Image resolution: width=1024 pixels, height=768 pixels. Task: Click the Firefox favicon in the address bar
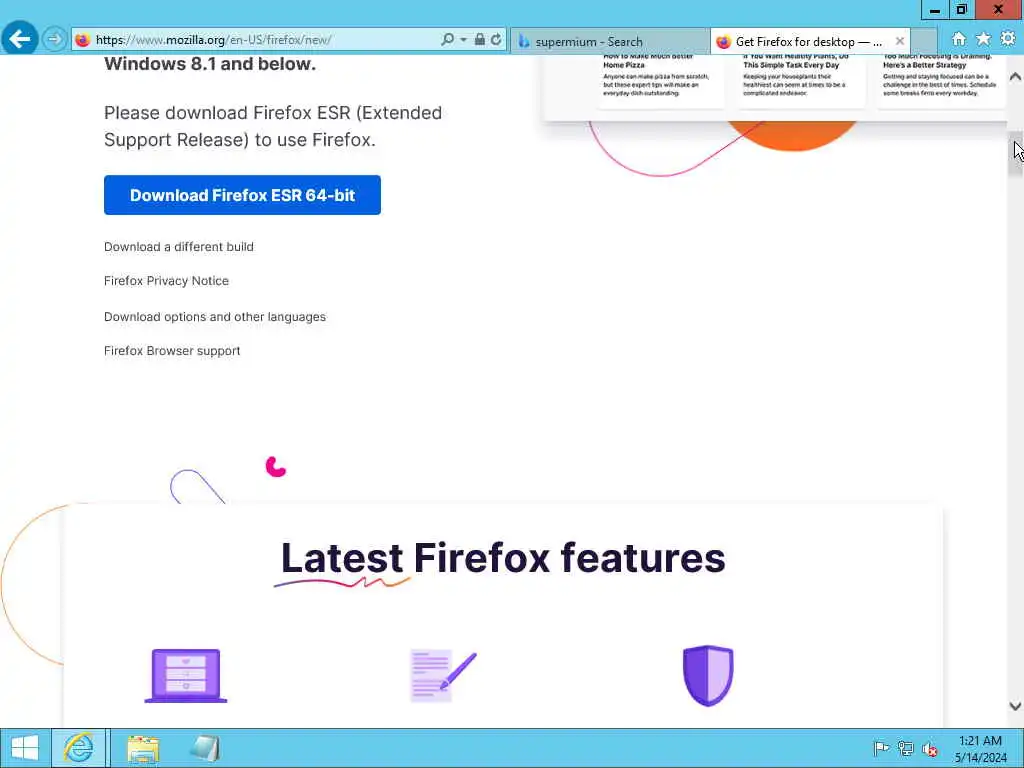pos(82,40)
